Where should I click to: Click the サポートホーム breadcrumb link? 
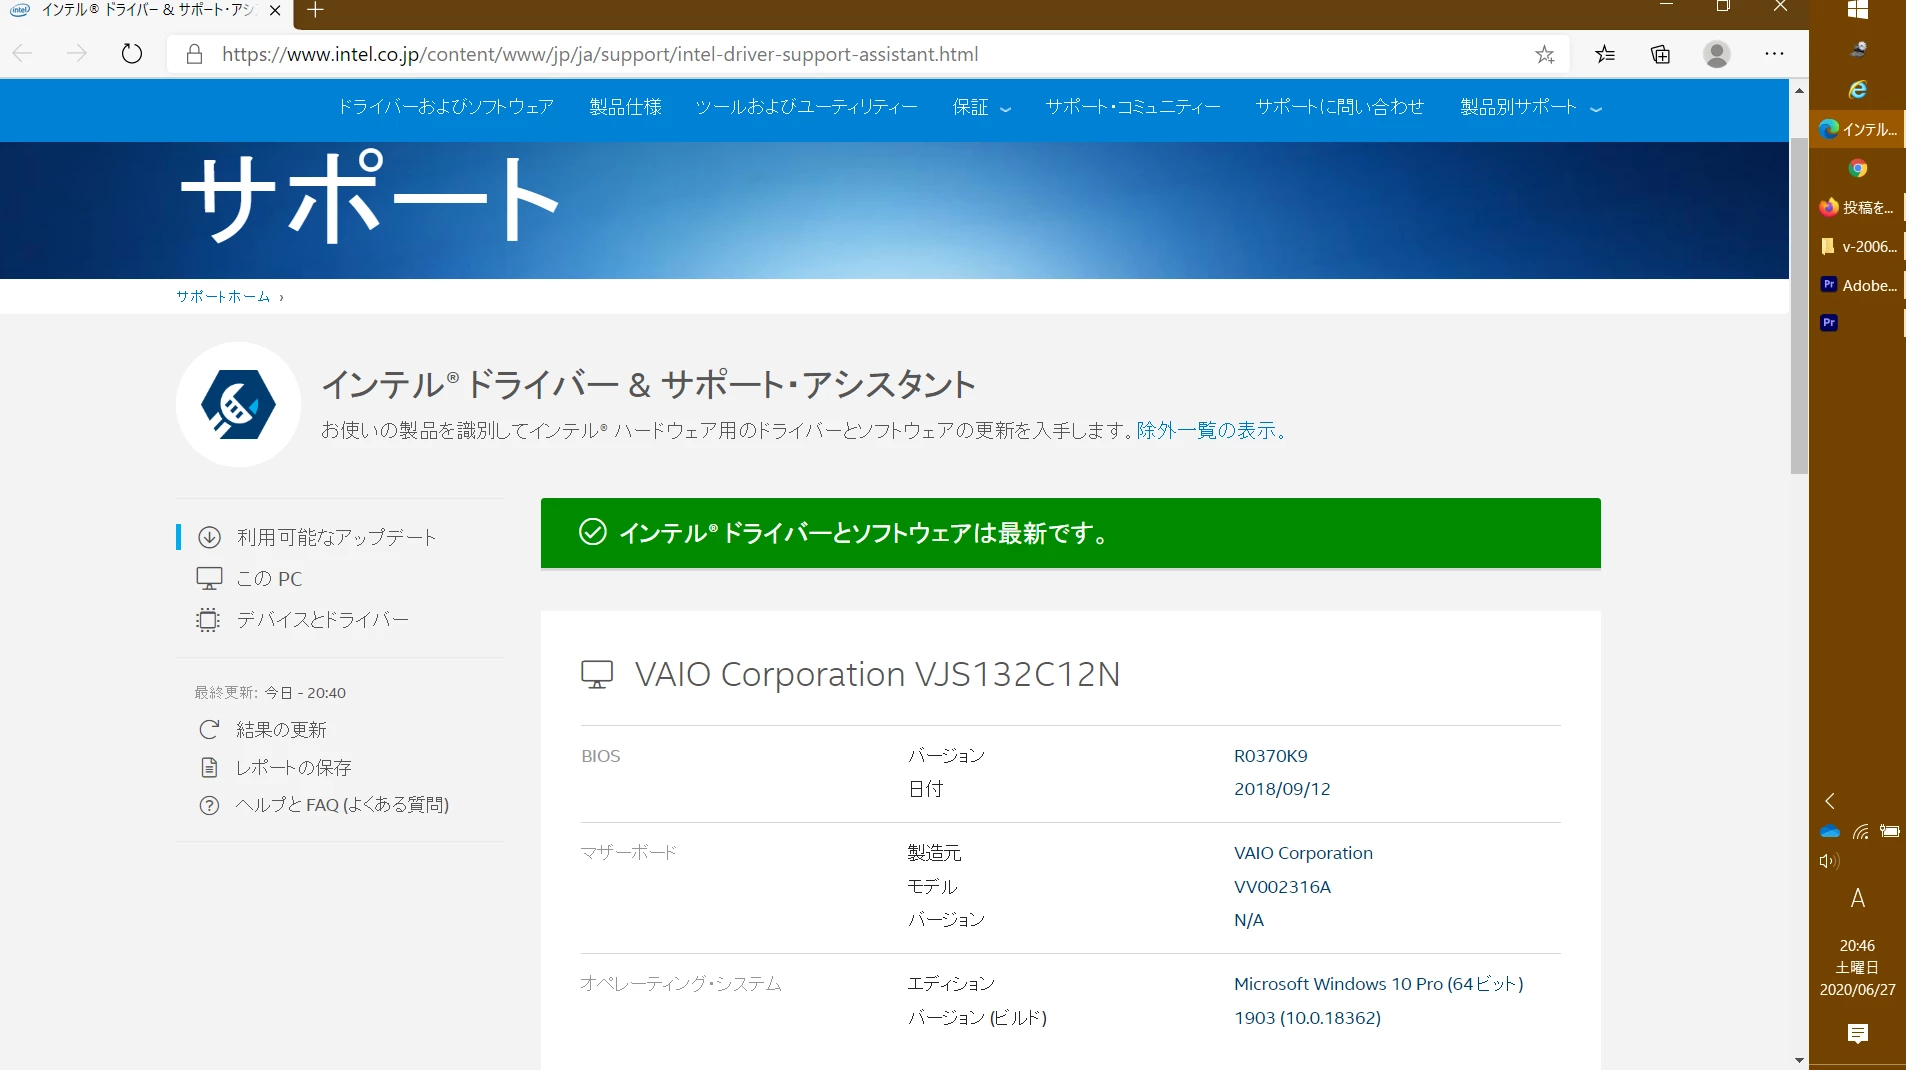pyautogui.click(x=223, y=297)
